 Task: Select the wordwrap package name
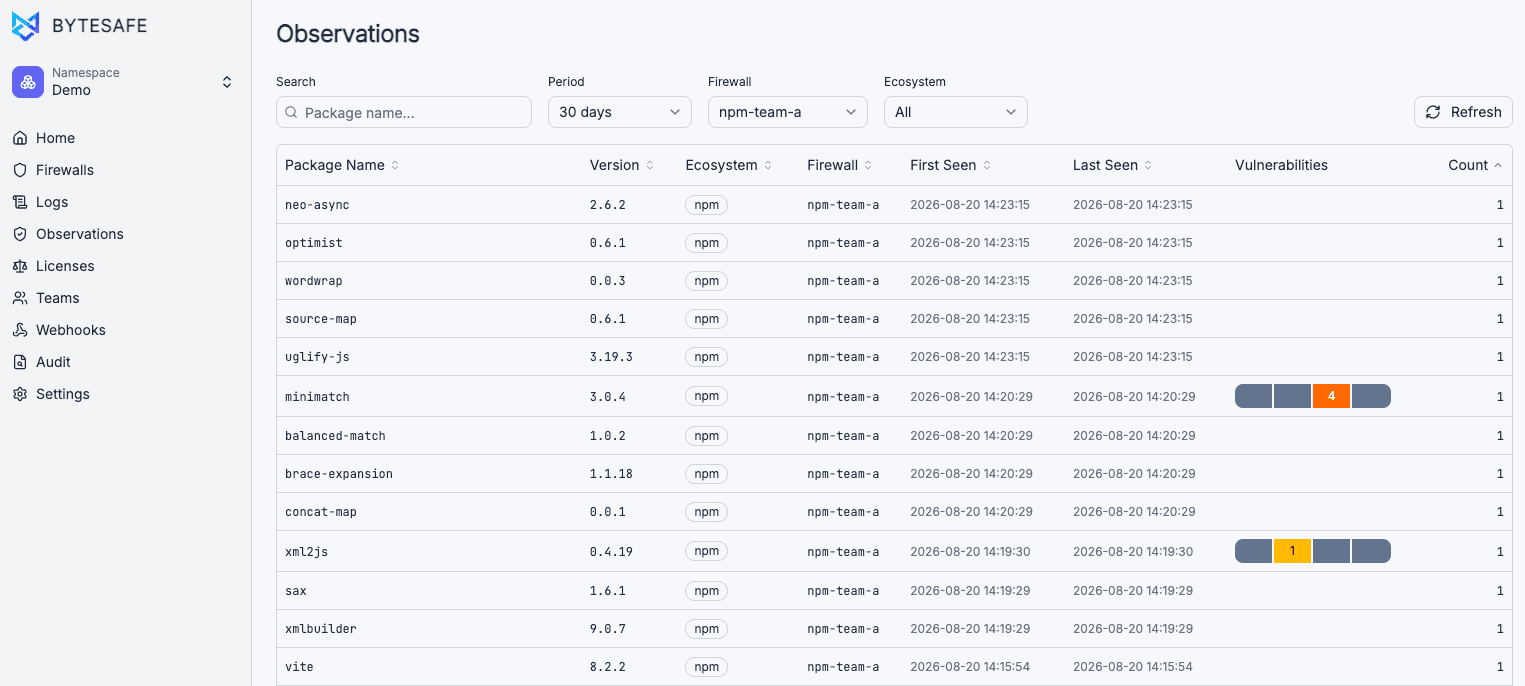[314, 281]
